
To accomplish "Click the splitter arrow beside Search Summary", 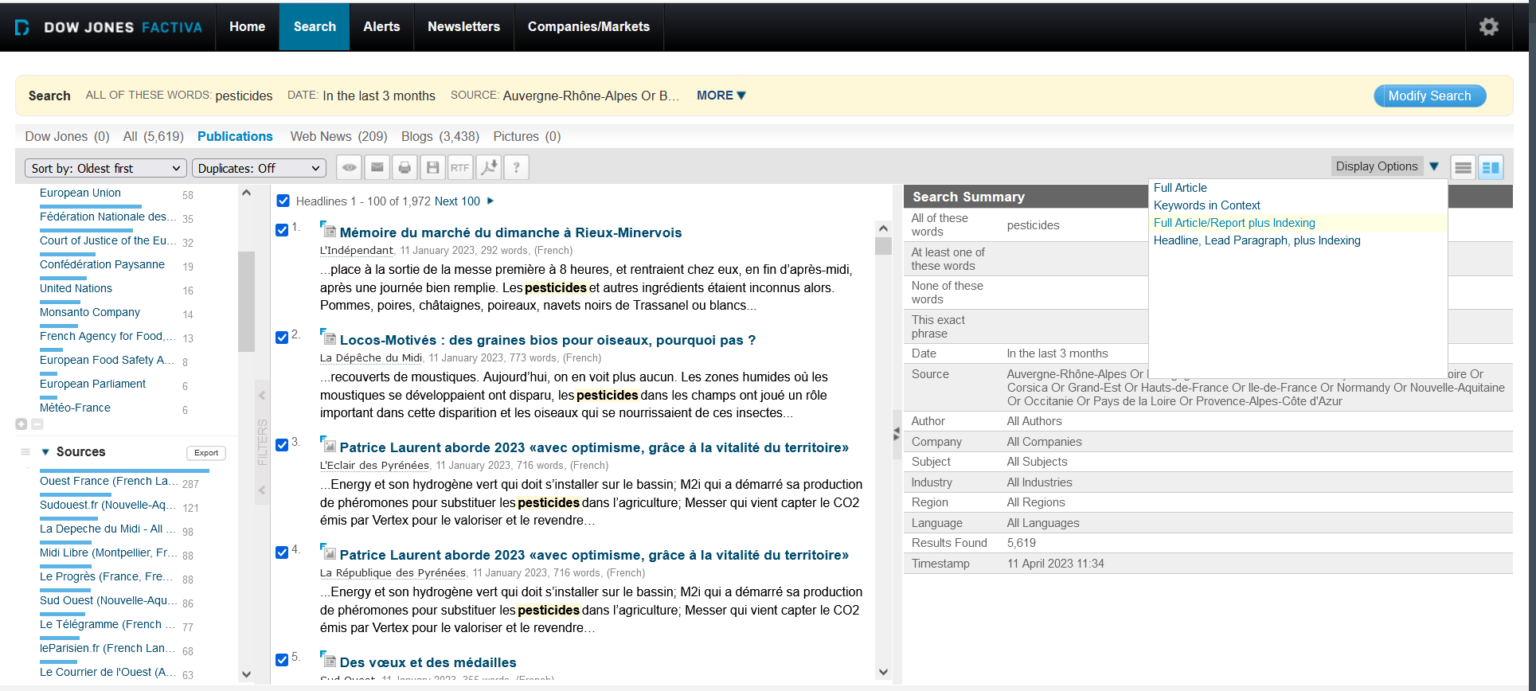I will [896, 432].
